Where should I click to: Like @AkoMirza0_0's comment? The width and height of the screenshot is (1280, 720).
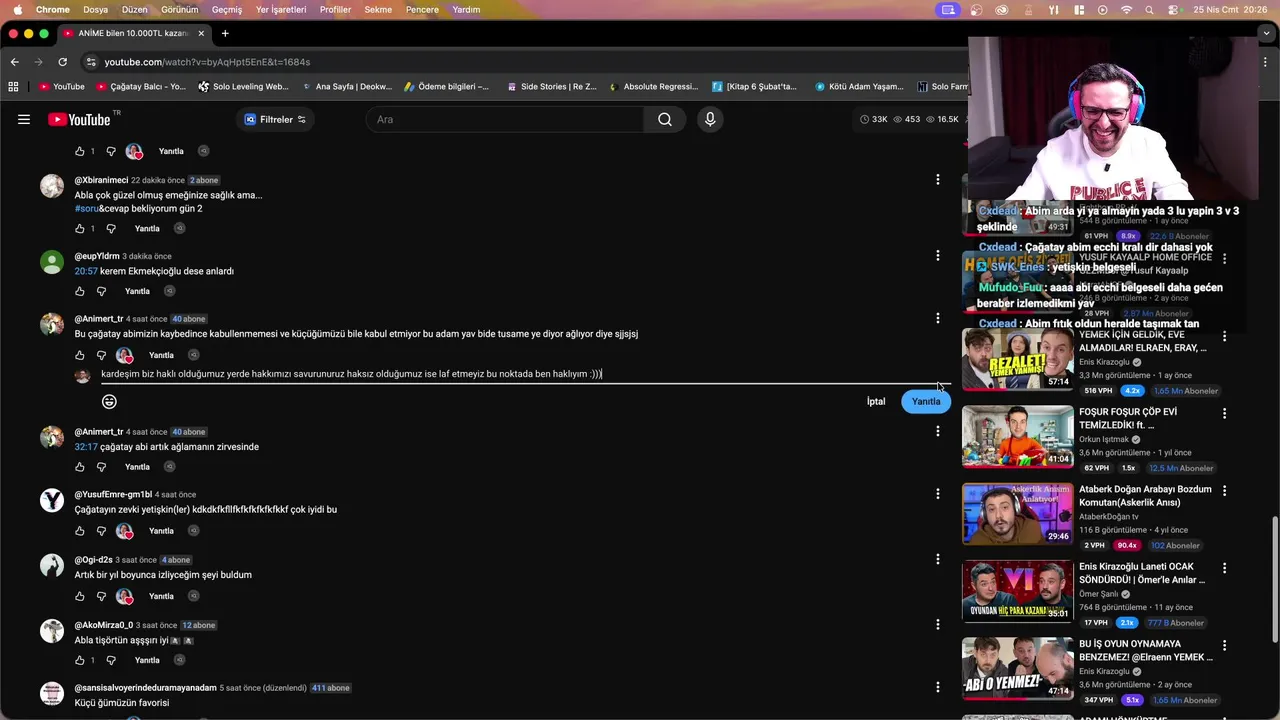click(80, 661)
